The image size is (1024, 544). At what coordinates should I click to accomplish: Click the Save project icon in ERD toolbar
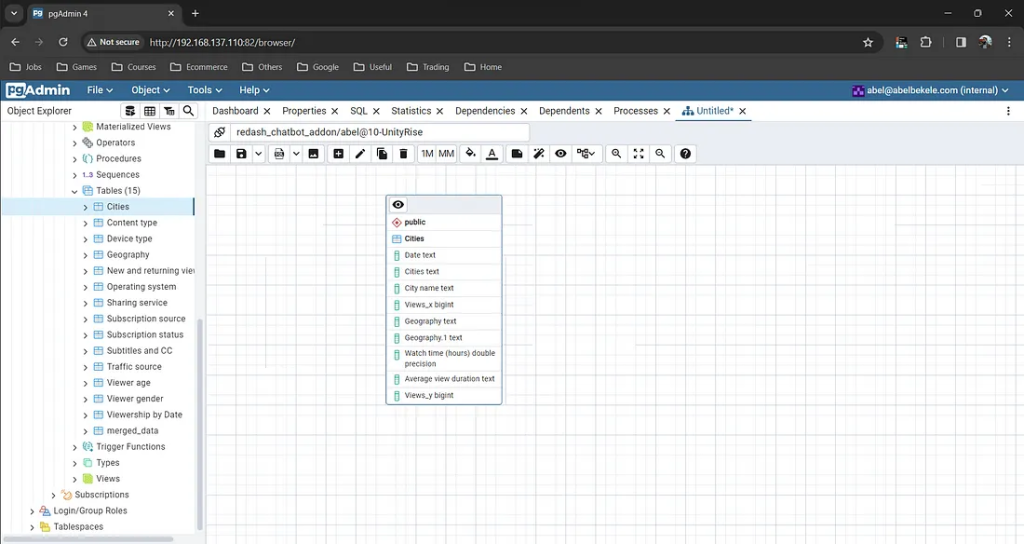[241, 154]
